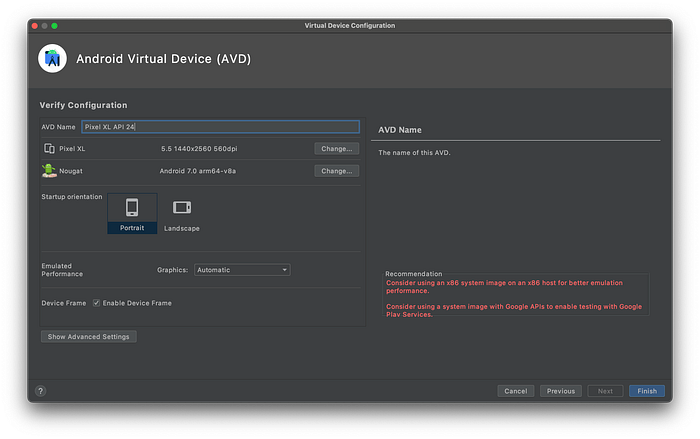The image size is (700, 439).
Task: Open help via the question mark icon
Action: (x=41, y=391)
